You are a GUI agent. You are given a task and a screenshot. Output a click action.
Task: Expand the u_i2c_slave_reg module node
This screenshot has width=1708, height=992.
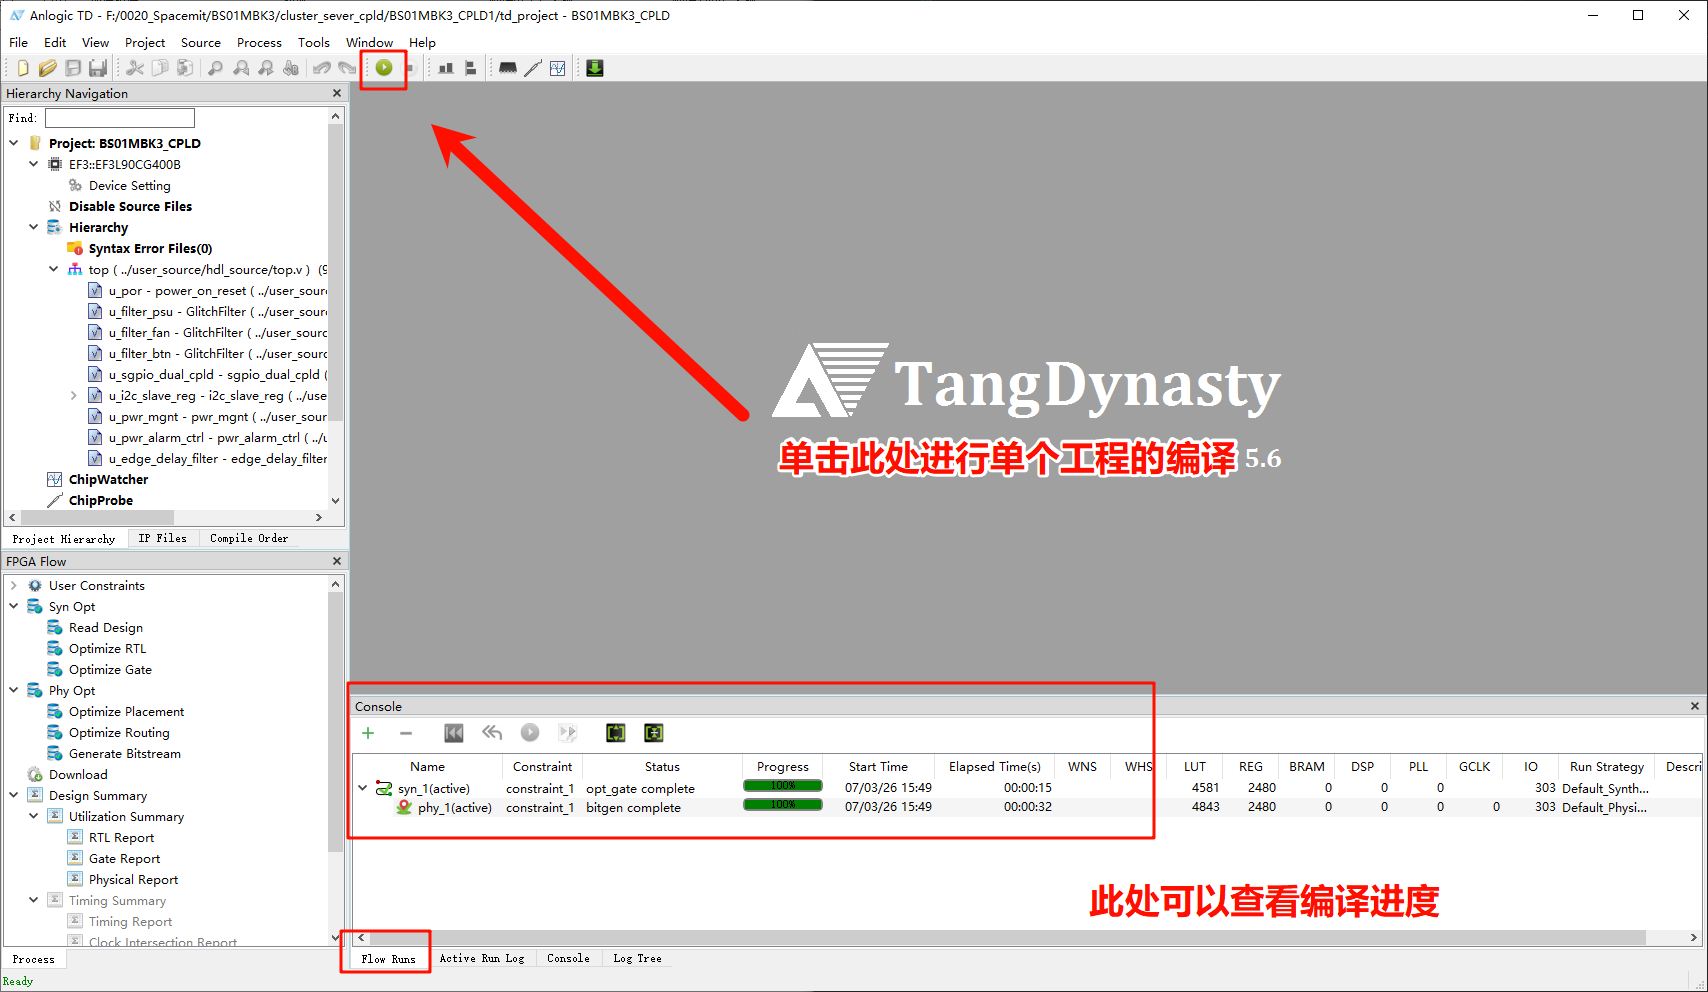(74, 396)
